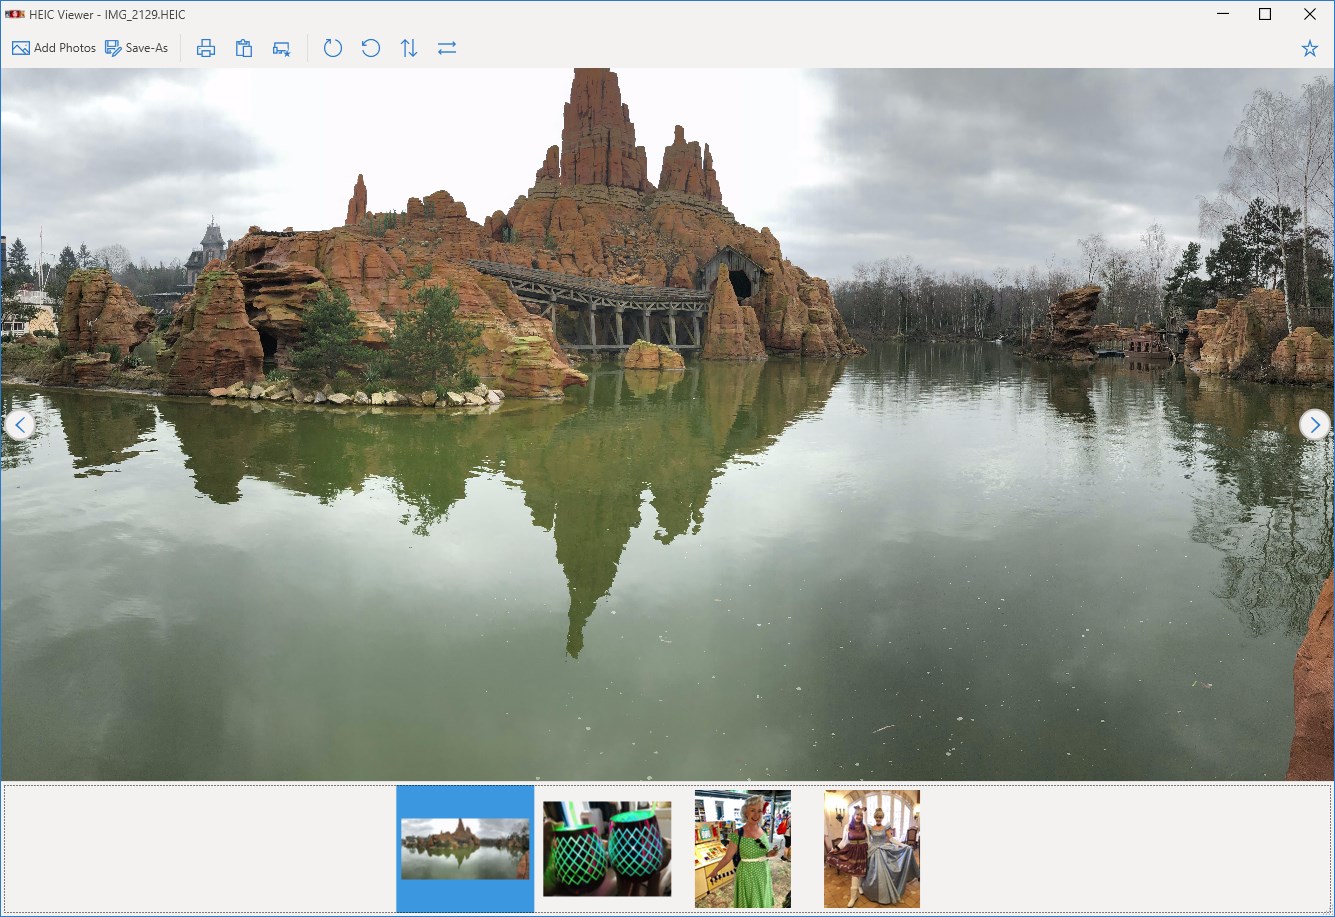This screenshot has width=1335, height=917.
Task: Select the rock mountain lake thumbnail
Action: pos(465,849)
